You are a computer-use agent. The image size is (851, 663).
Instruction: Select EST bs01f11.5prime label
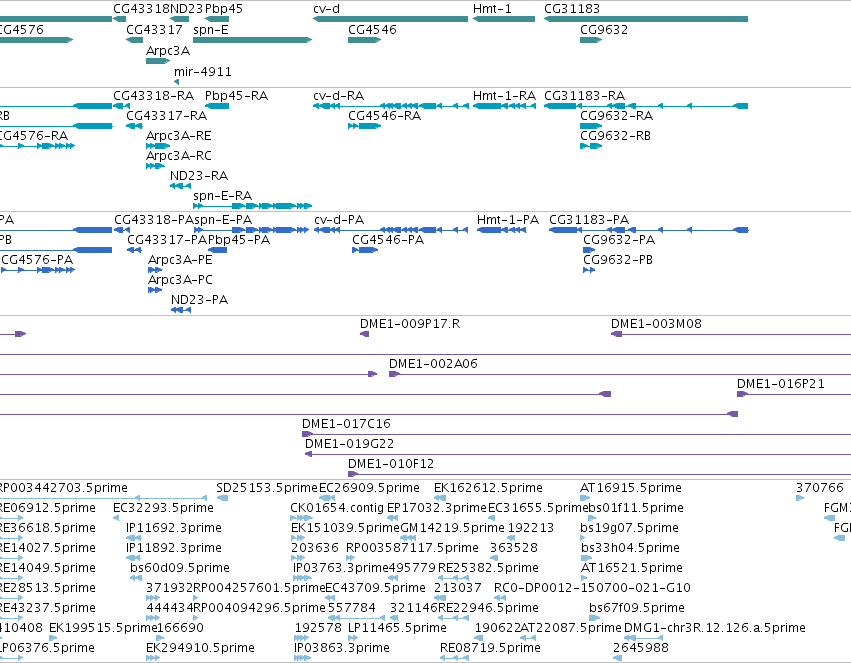[x=636, y=508]
